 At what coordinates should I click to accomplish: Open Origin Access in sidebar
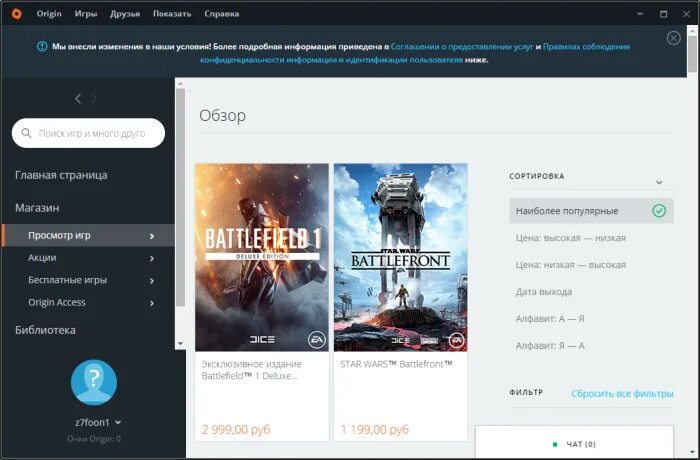point(57,302)
